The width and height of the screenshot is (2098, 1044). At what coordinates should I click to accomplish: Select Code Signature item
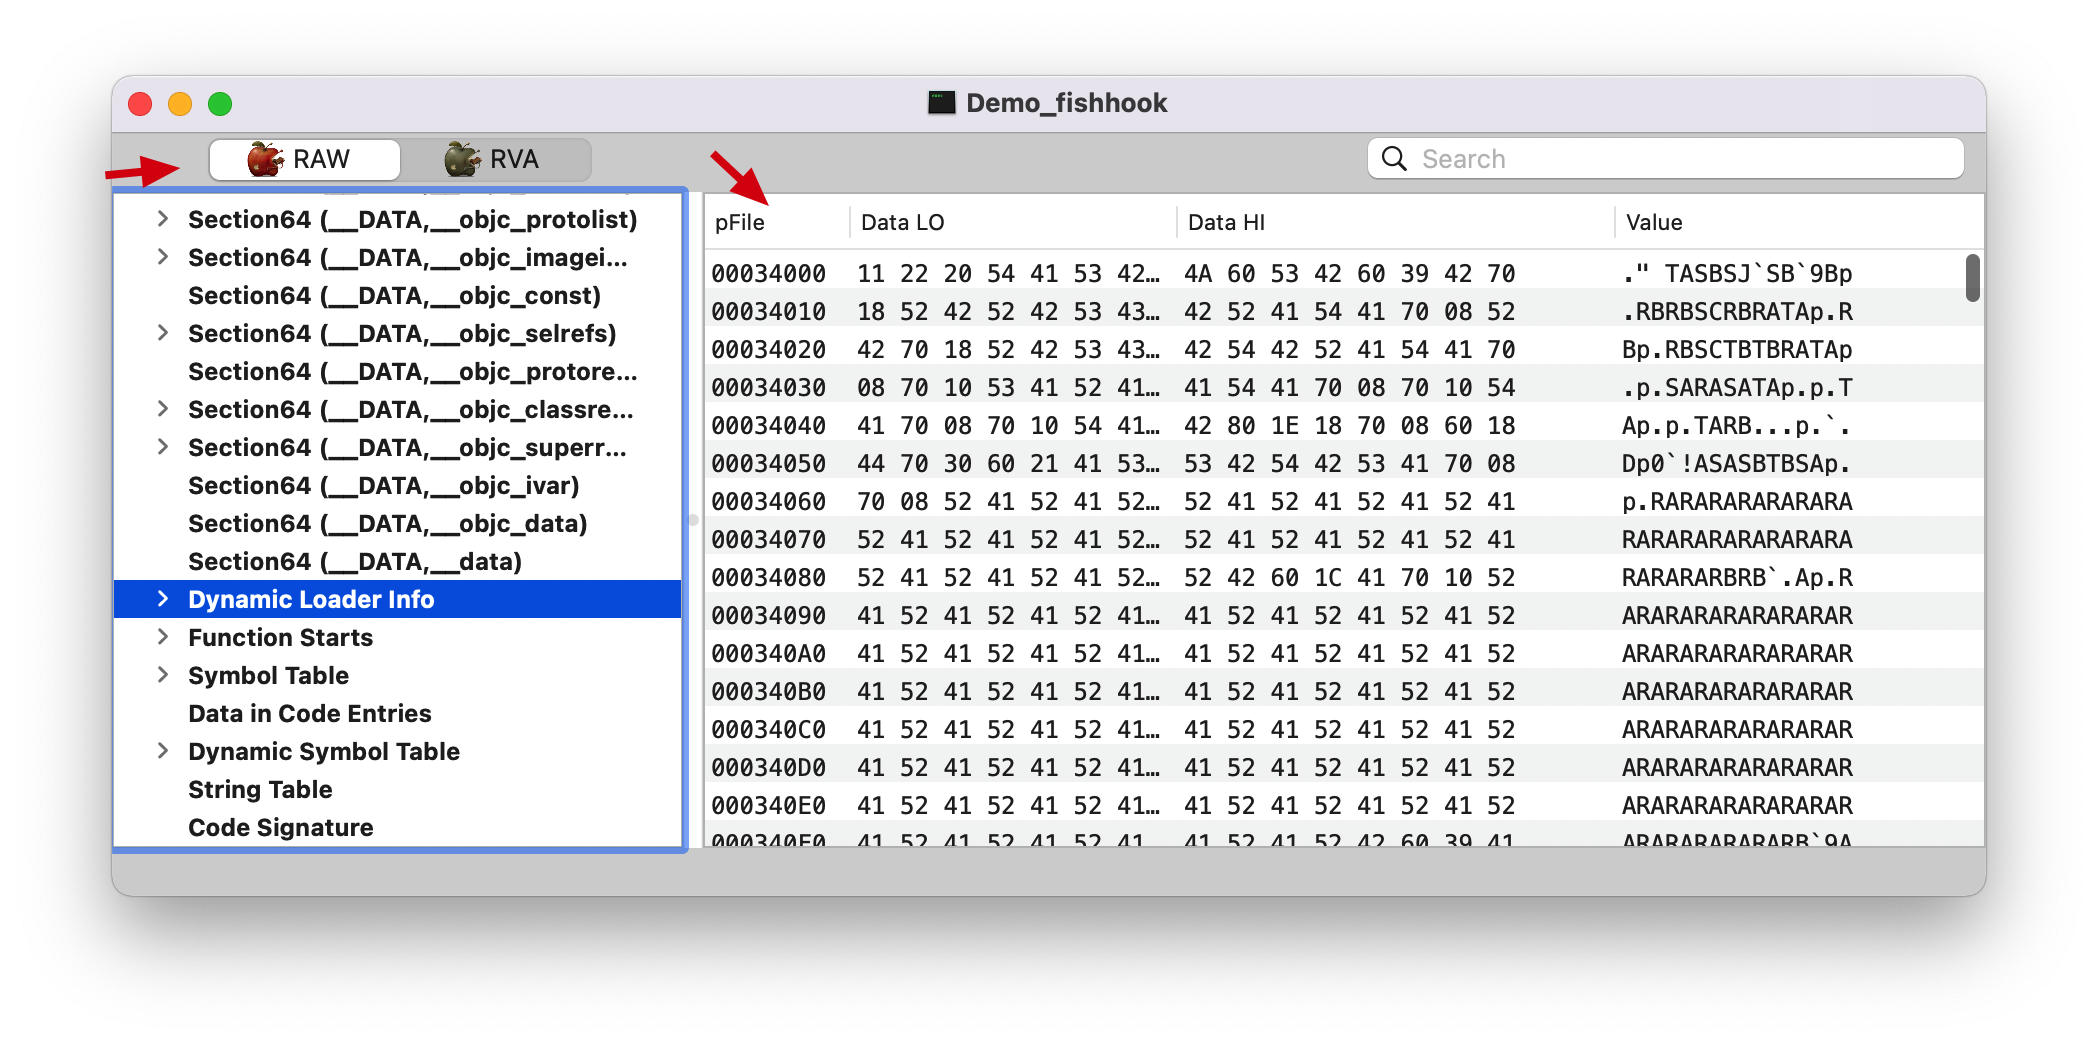pyautogui.click(x=398, y=827)
